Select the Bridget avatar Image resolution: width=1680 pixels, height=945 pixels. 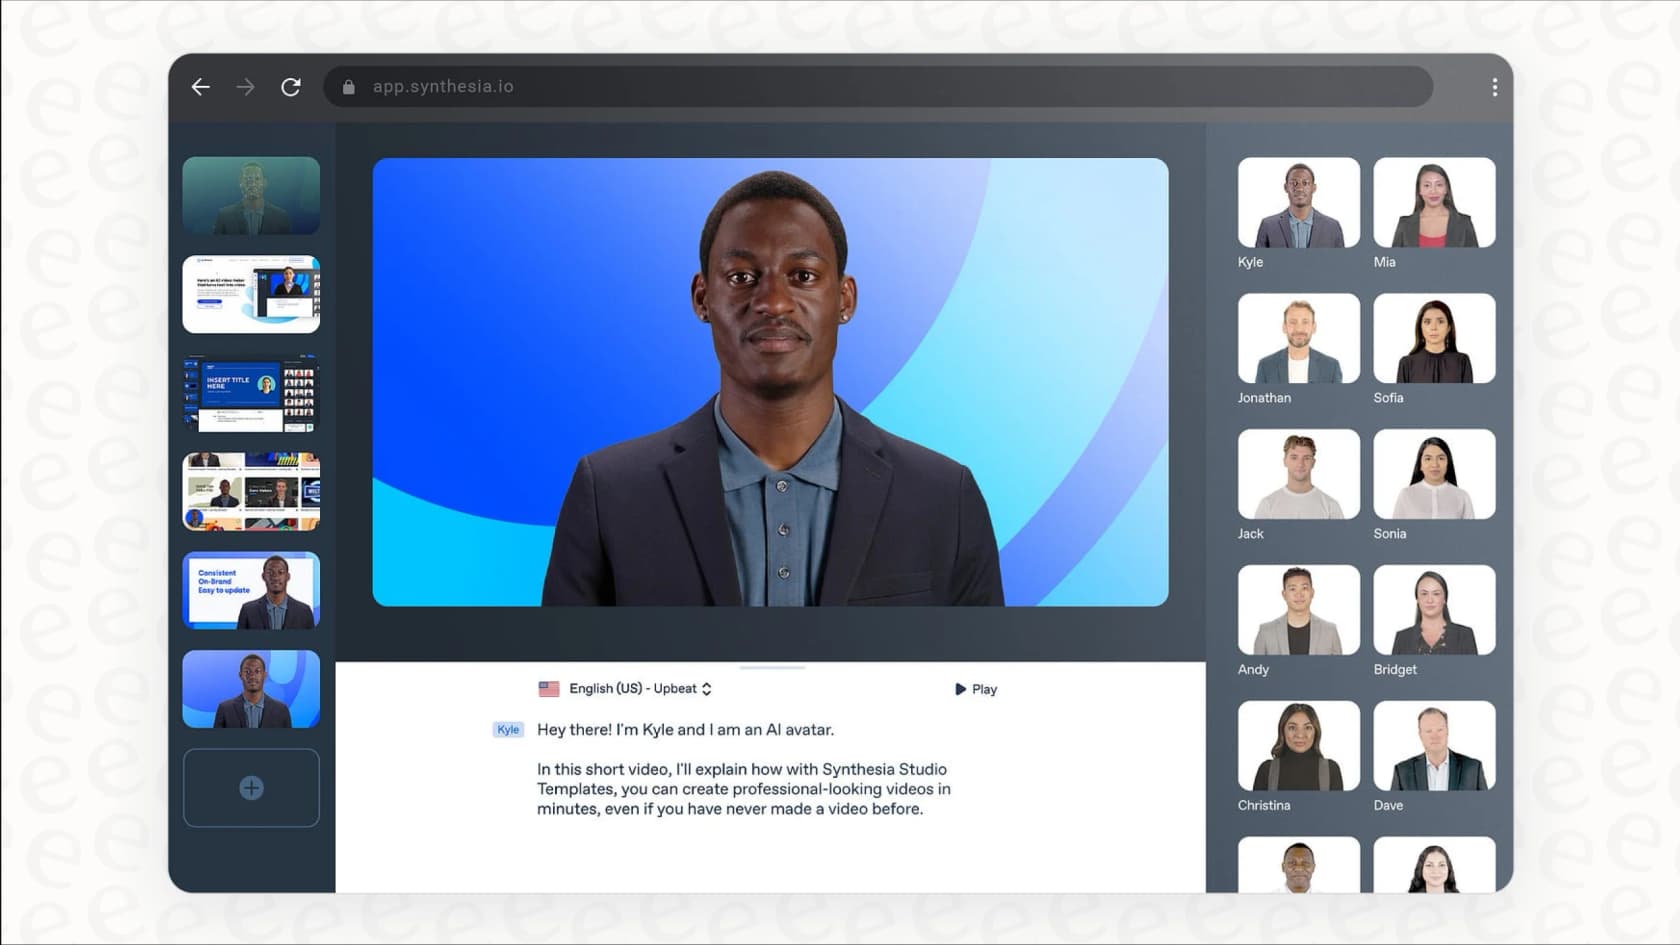coord(1434,611)
